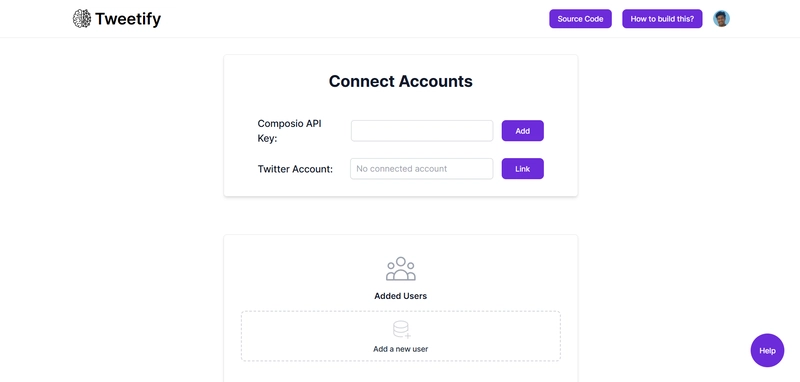Image resolution: width=800 pixels, height=382 pixels.
Task: Select the Added Users label
Action: pos(401,296)
